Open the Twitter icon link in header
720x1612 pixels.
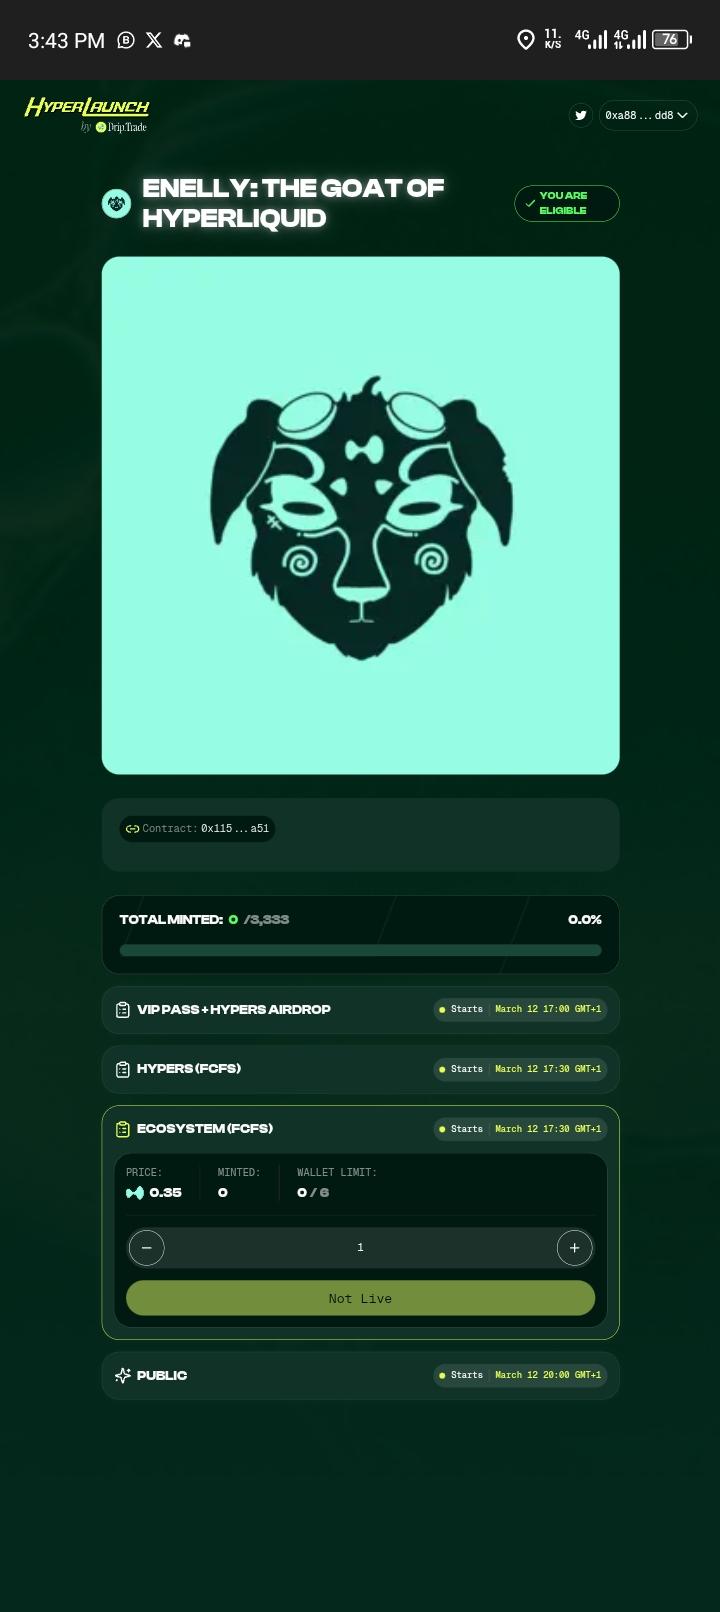[x=581, y=115]
